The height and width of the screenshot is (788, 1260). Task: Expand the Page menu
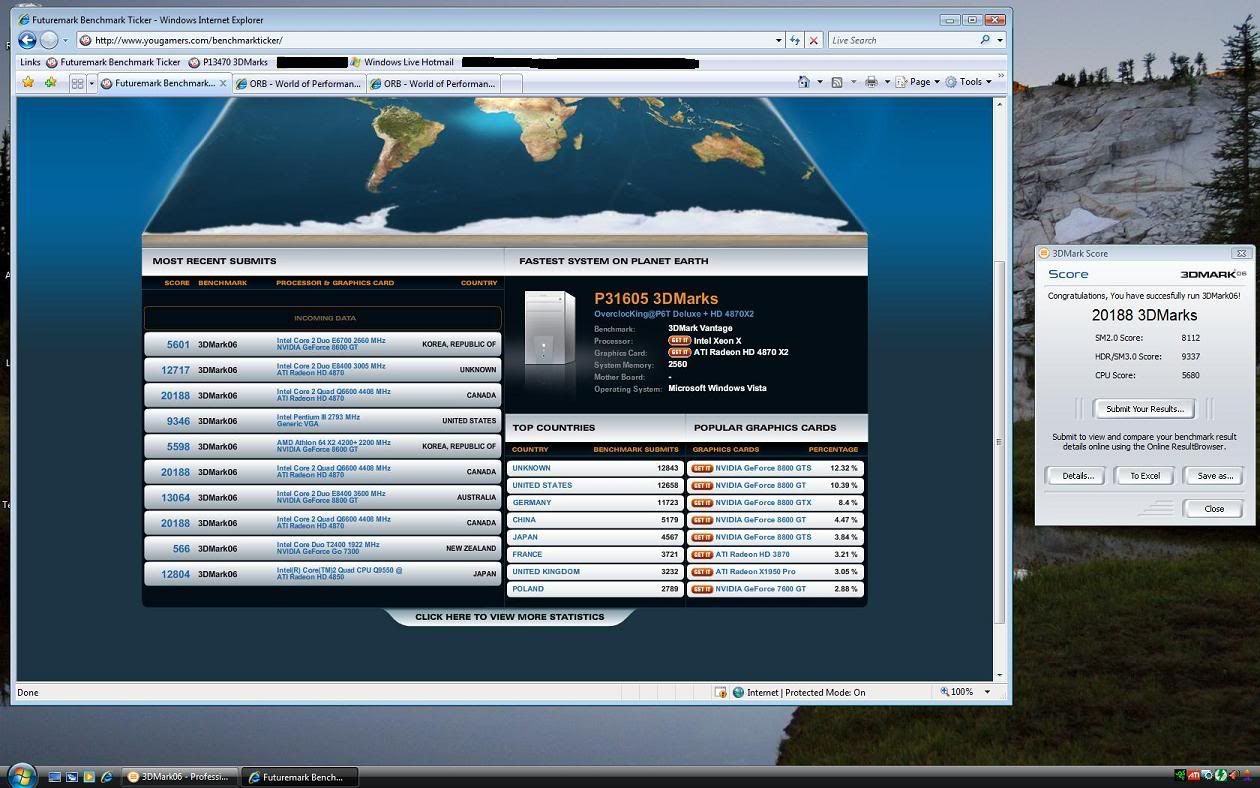click(x=916, y=82)
